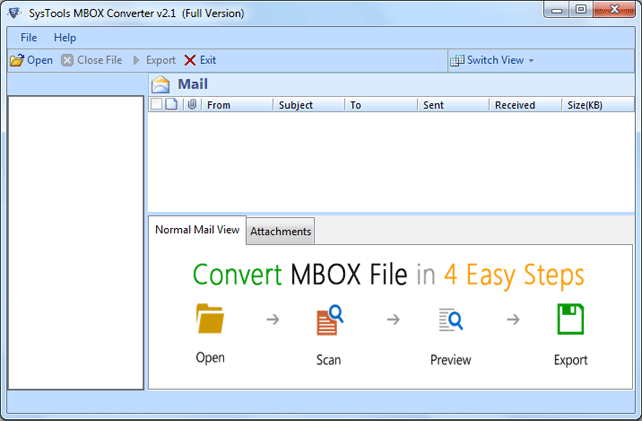Click the paperclip attachment column icon
This screenshot has width=642, height=421.
point(191,105)
